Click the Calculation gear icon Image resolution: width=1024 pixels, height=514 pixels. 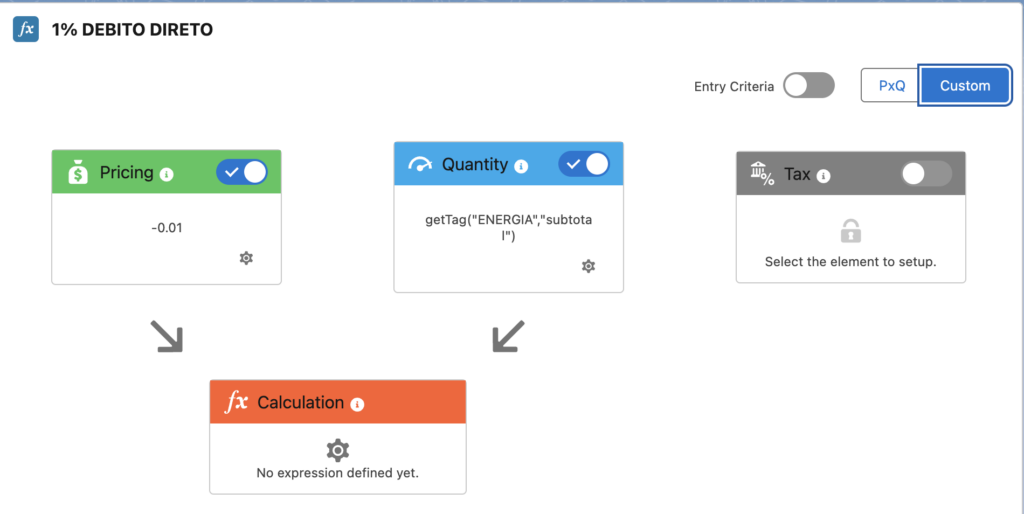tap(338, 450)
